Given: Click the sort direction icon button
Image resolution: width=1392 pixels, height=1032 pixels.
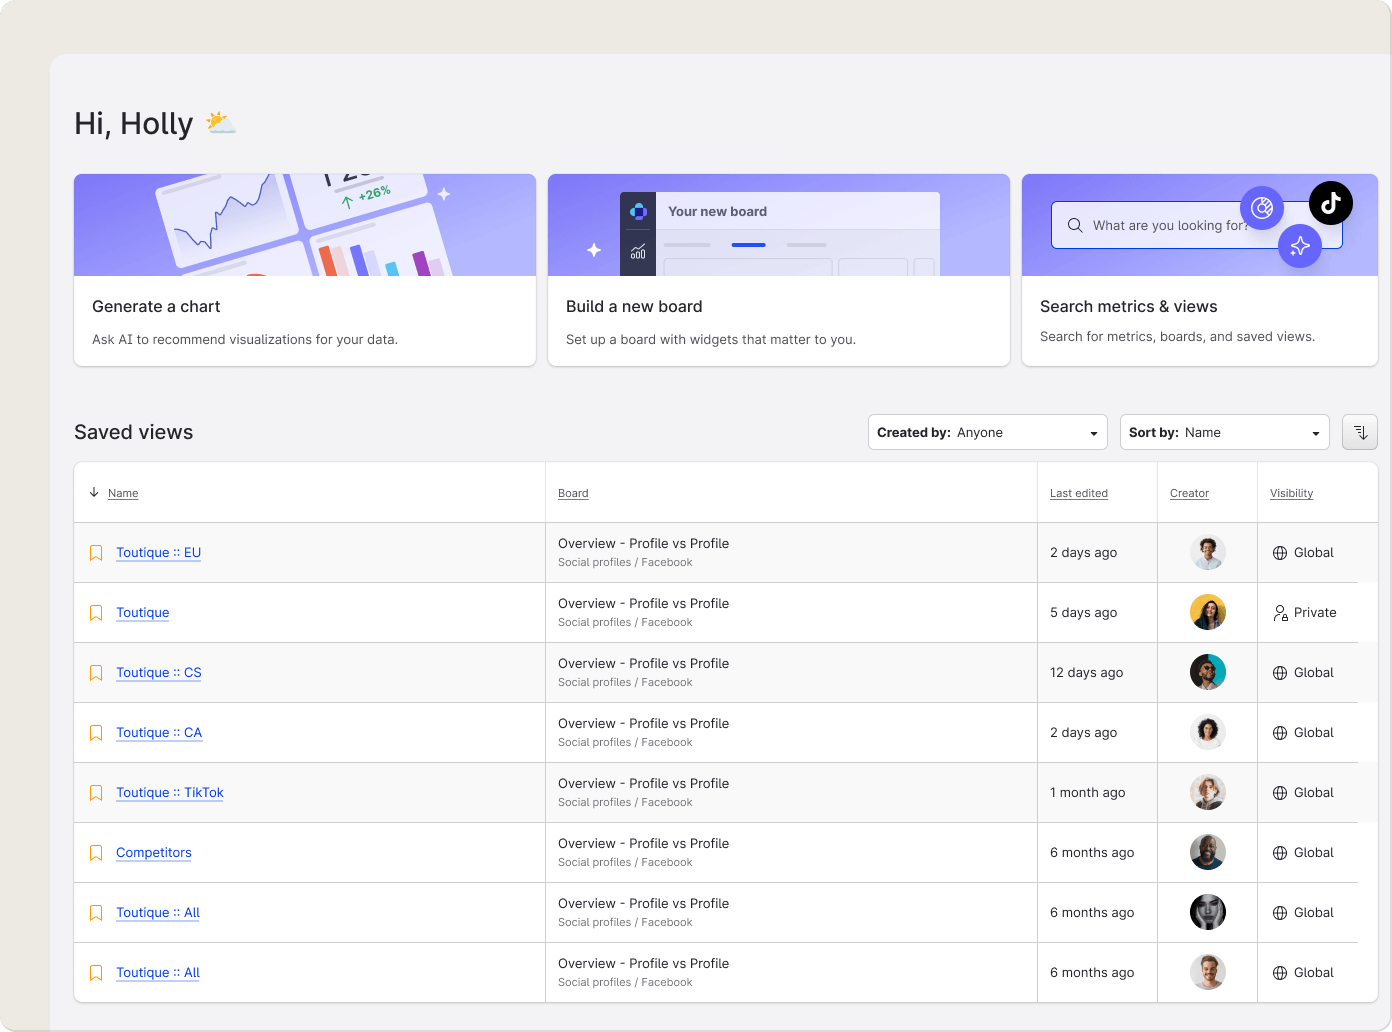Looking at the screenshot, I should click(x=1360, y=432).
